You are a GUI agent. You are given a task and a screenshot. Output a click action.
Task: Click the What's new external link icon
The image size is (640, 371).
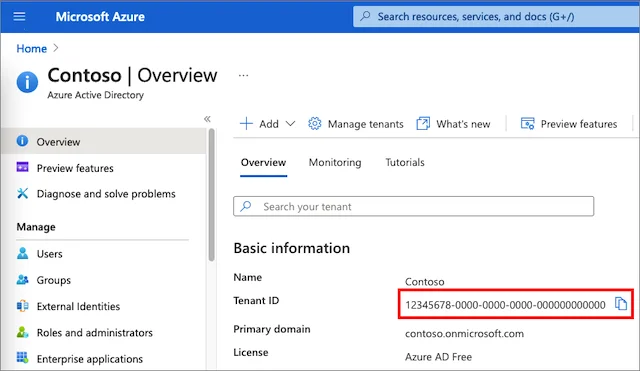423,123
